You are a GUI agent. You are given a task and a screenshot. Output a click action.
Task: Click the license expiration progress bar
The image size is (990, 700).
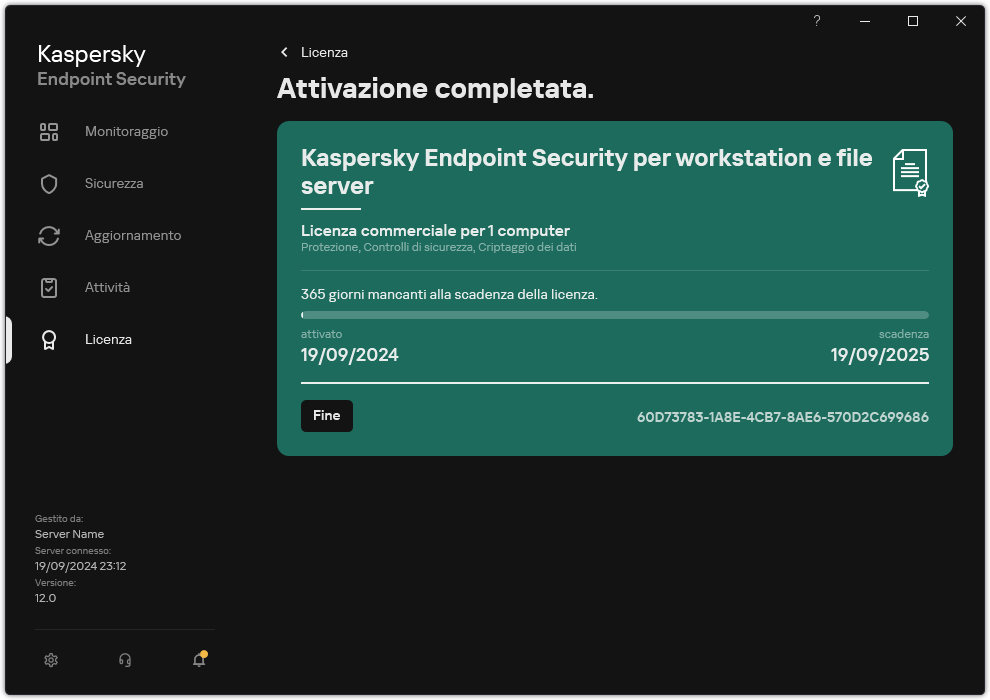point(614,315)
